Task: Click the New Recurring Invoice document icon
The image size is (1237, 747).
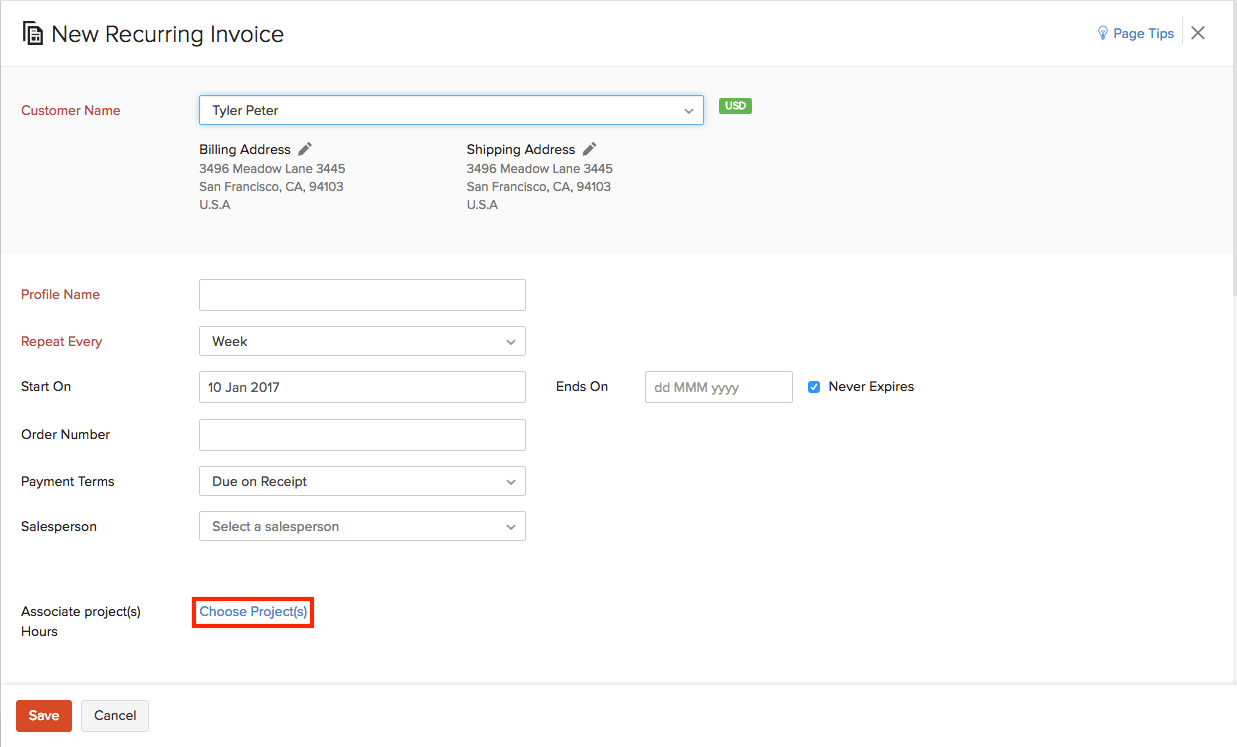Action: pyautogui.click(x=32, y=33)
